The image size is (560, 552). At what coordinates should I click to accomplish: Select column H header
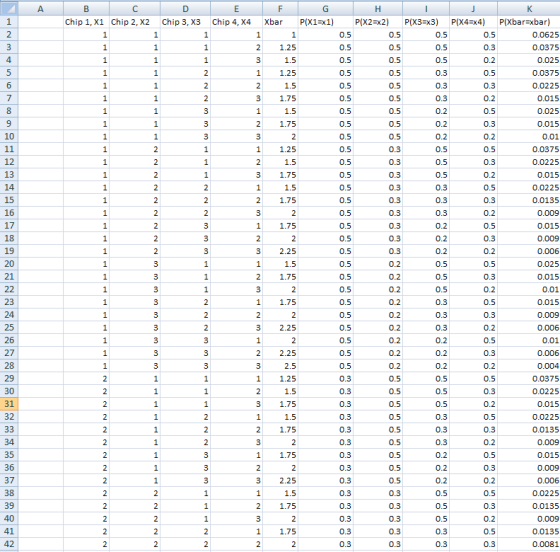[x=378, y=9]
